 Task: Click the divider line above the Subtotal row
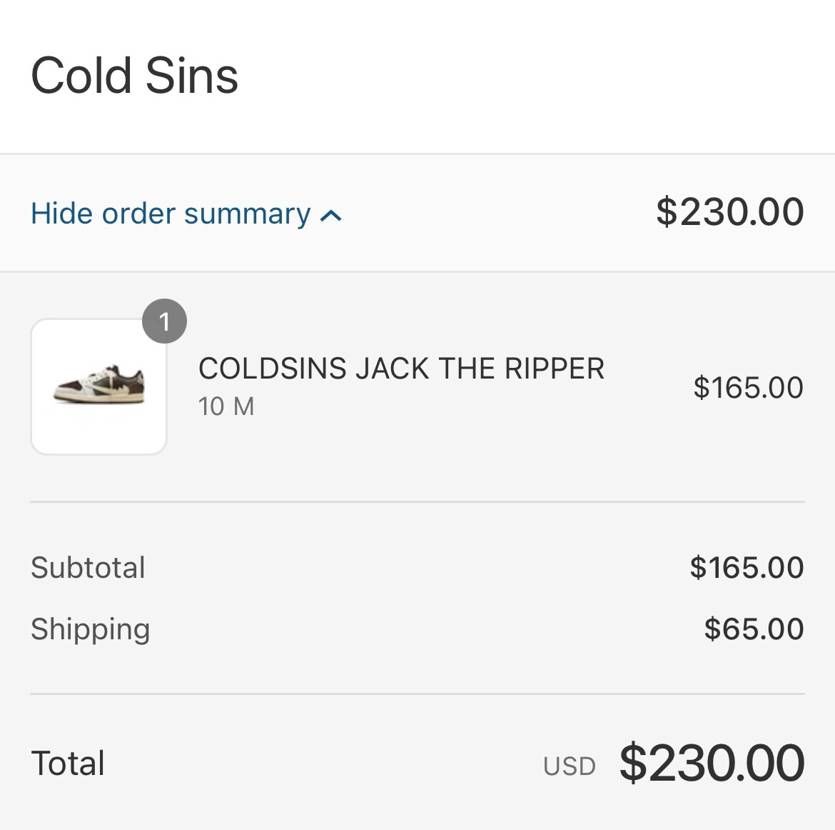click(x=417, y=502)
